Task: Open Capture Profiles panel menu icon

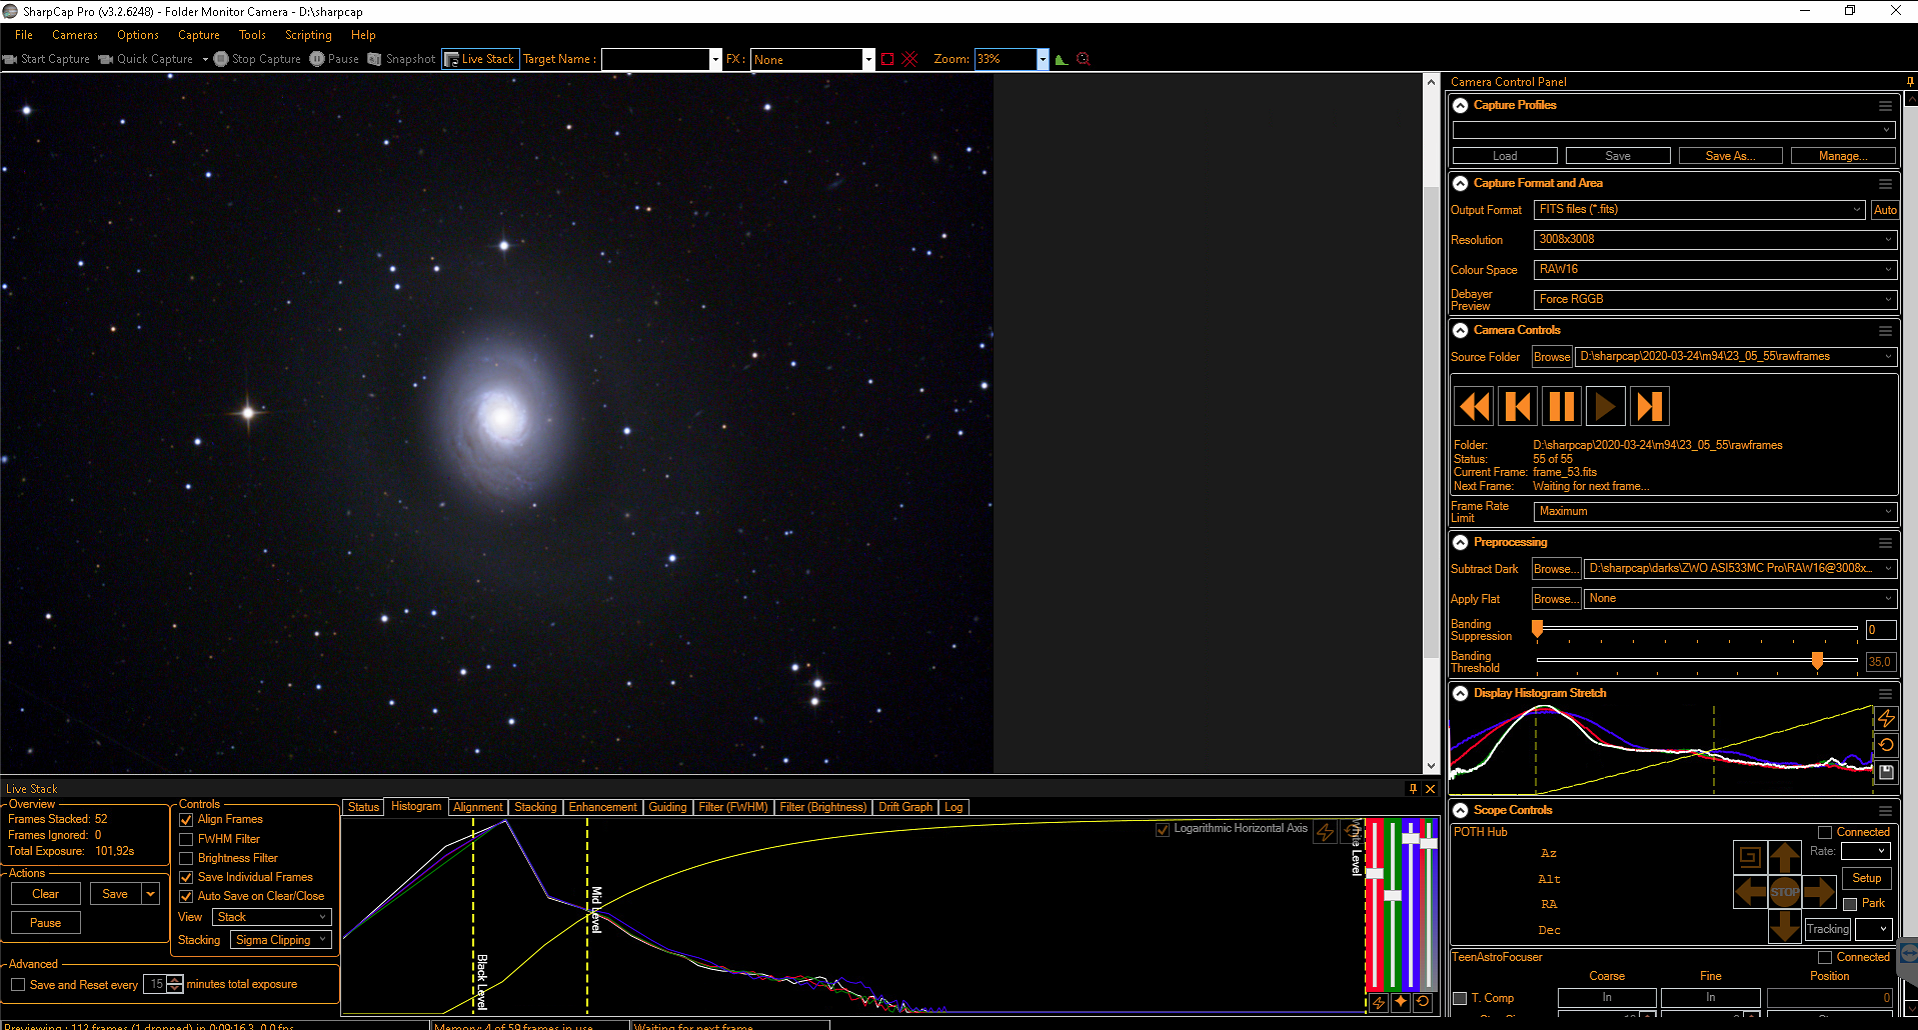Action: pyautogui.click(x=1885, y=106)
